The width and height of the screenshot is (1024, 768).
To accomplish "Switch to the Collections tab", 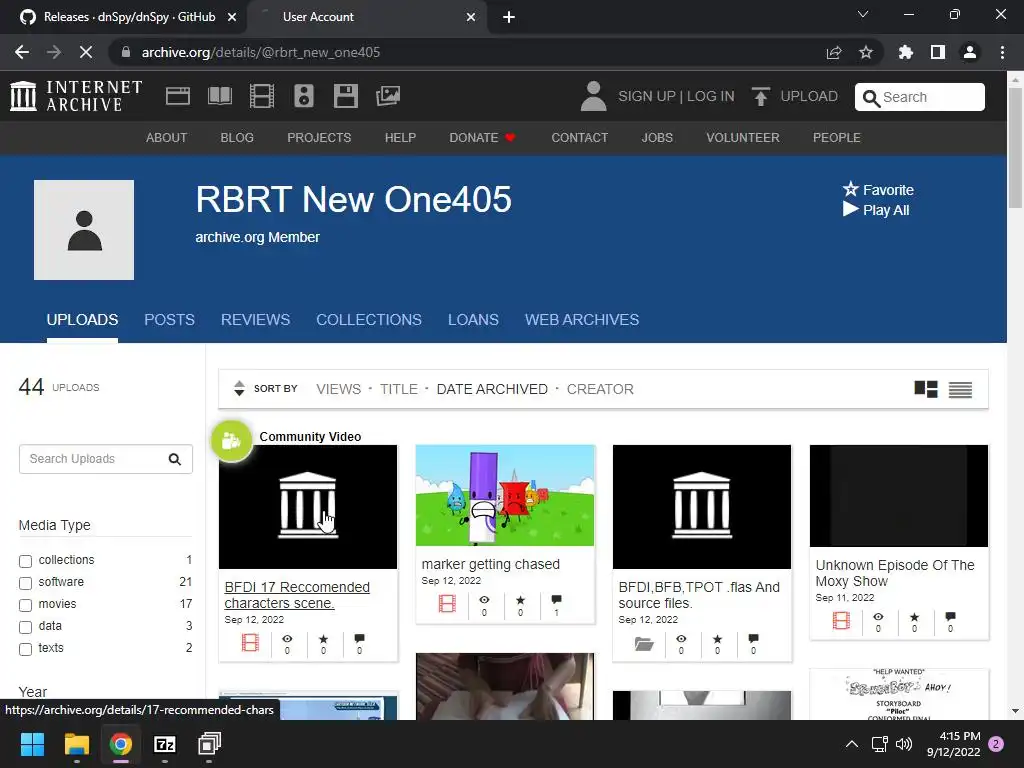I will pos(369,319).
